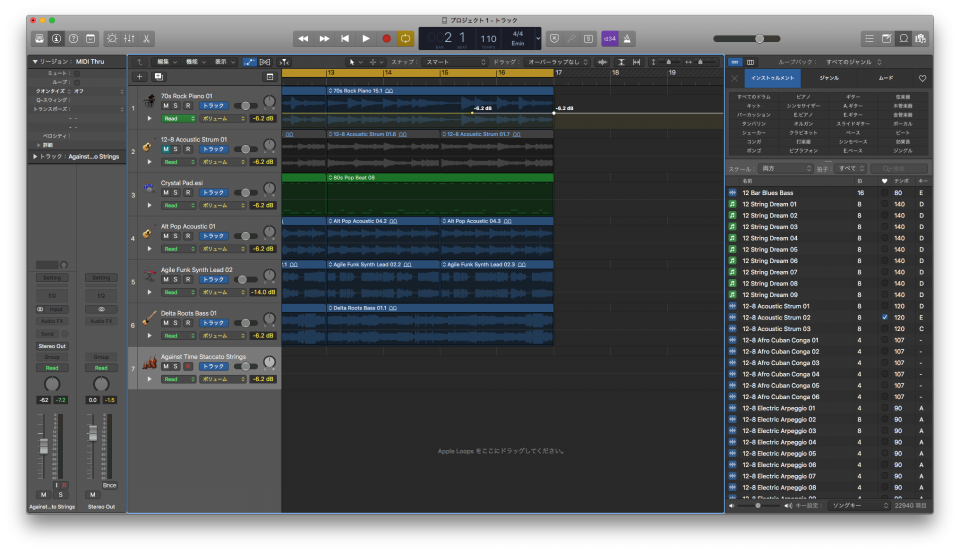Open the Media Browser icon
The height and width of the screenshot is (552, 960).
pyautogui.click(x=921, y=39)
